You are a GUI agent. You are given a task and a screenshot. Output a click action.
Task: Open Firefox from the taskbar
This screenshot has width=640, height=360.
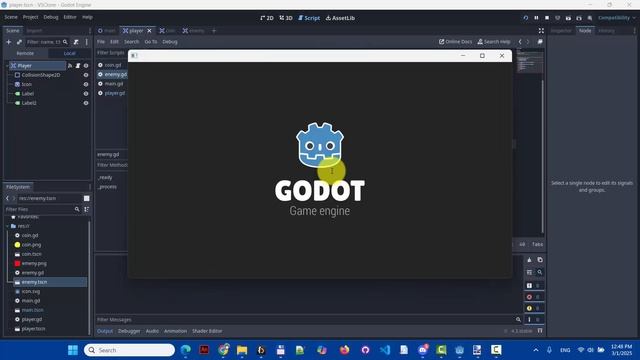click(x=344, y=350)
